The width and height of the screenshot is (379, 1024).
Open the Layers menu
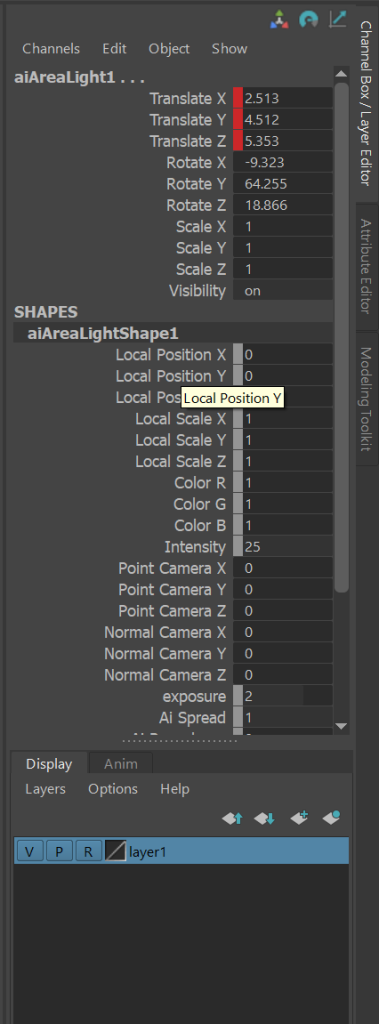coord(46,789)
